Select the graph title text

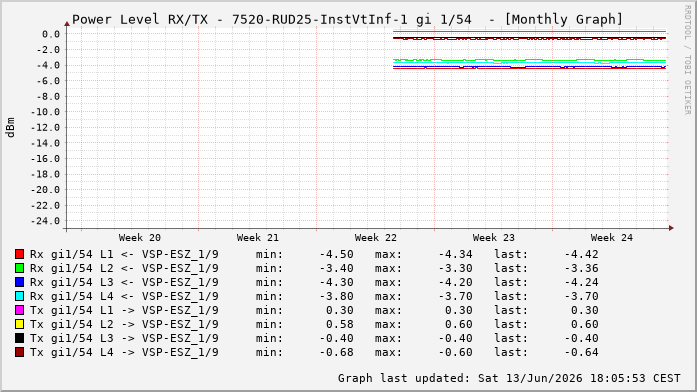pos(348,20)
